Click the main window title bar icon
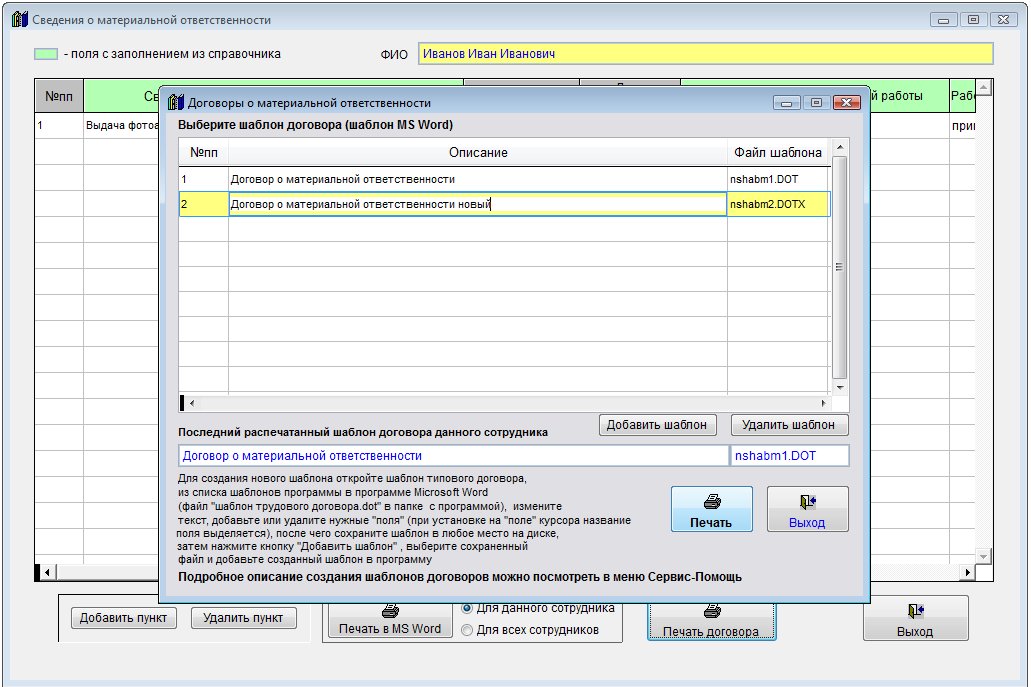Viewport: 1031px width, 687px height. (x=19, y=20)
